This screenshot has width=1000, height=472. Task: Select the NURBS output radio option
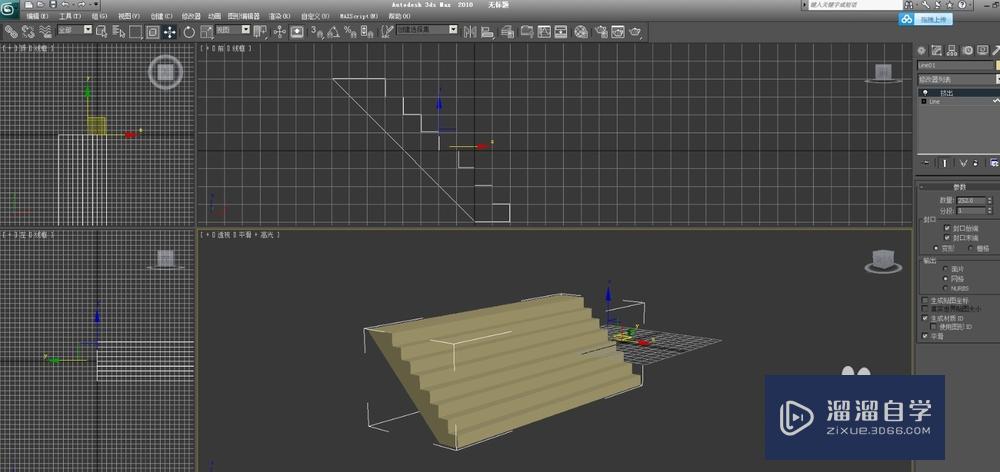945,288
